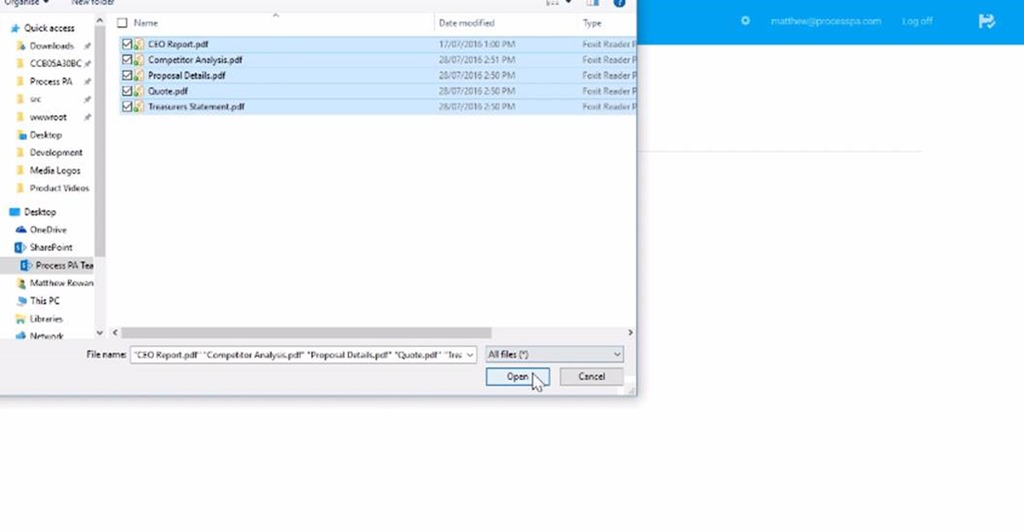This screenshot has width=1024, height=532.
Task: Uncheck the Quote.pdf checkbox
Action: (x=127, y=91)
